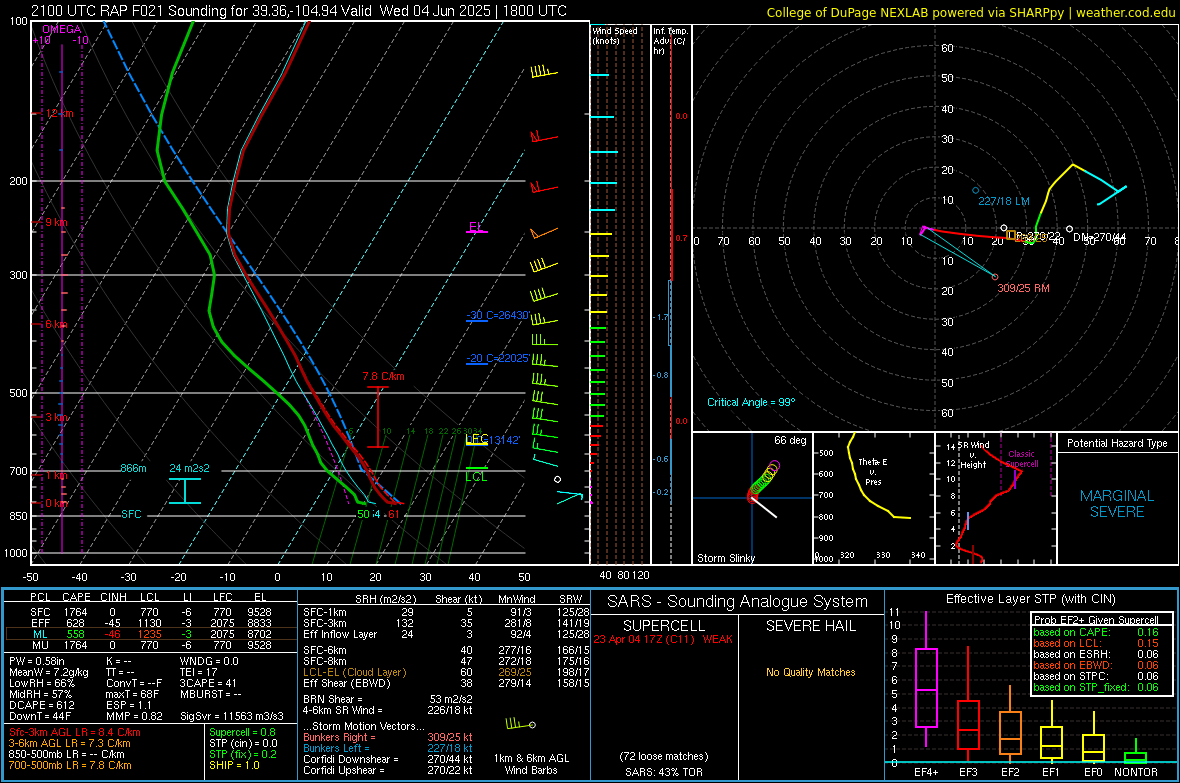Click the Potential Hazard Type heading

click(1117, 443)
